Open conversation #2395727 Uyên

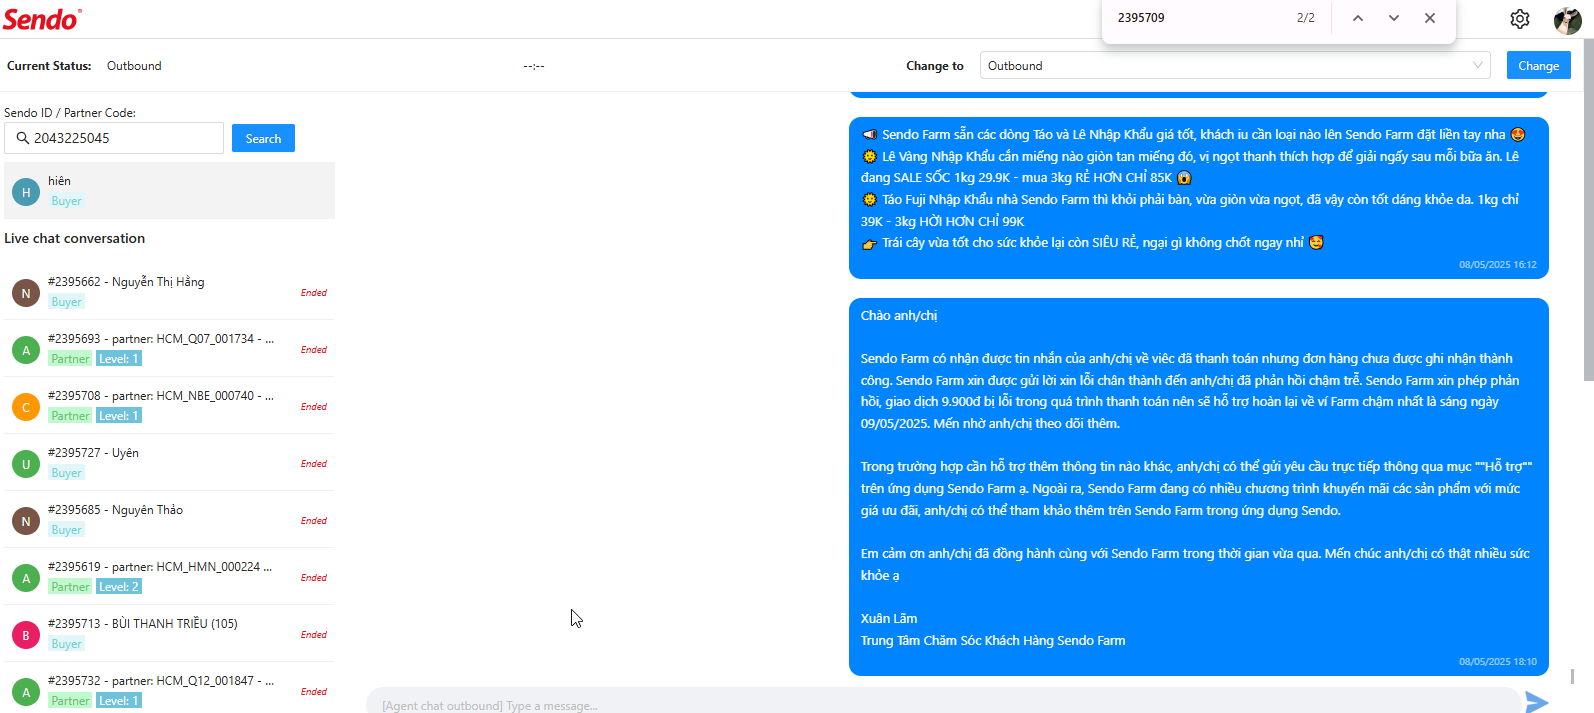pos(169,463)
